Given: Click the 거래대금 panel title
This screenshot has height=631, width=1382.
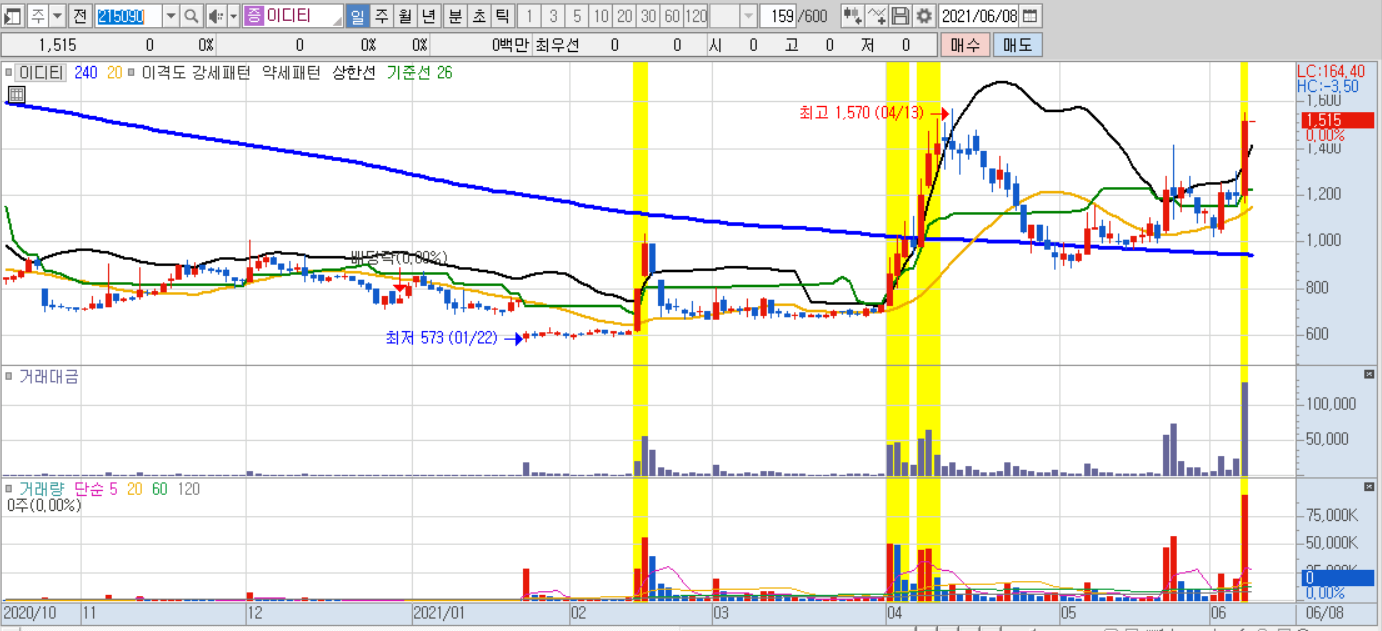Looking at the screenshot, I should [50, 376].
